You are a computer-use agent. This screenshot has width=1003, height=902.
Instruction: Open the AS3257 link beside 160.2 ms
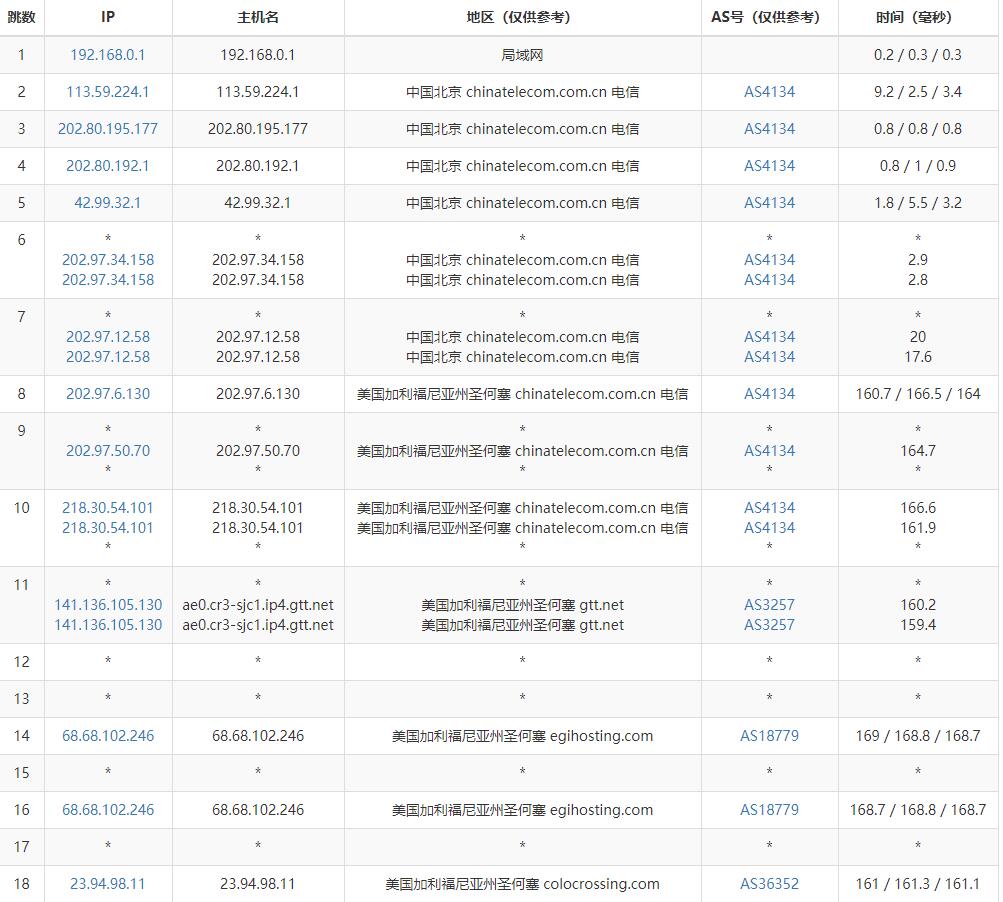[x=770, y=605]
